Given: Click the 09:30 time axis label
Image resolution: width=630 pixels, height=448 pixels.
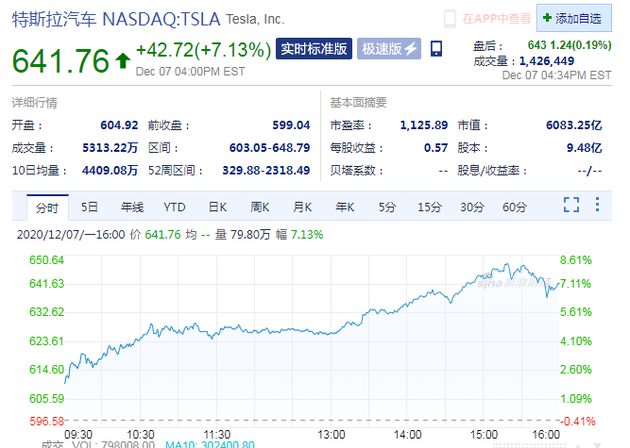Looking at the screenshot, I should pyautogui.click(x=78, y=434).
